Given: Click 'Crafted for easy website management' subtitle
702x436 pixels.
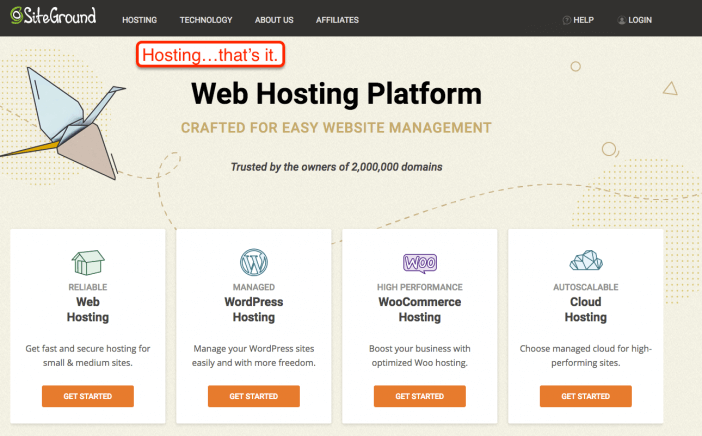Looking at the screenshot, I should click(x=336, y=128).
